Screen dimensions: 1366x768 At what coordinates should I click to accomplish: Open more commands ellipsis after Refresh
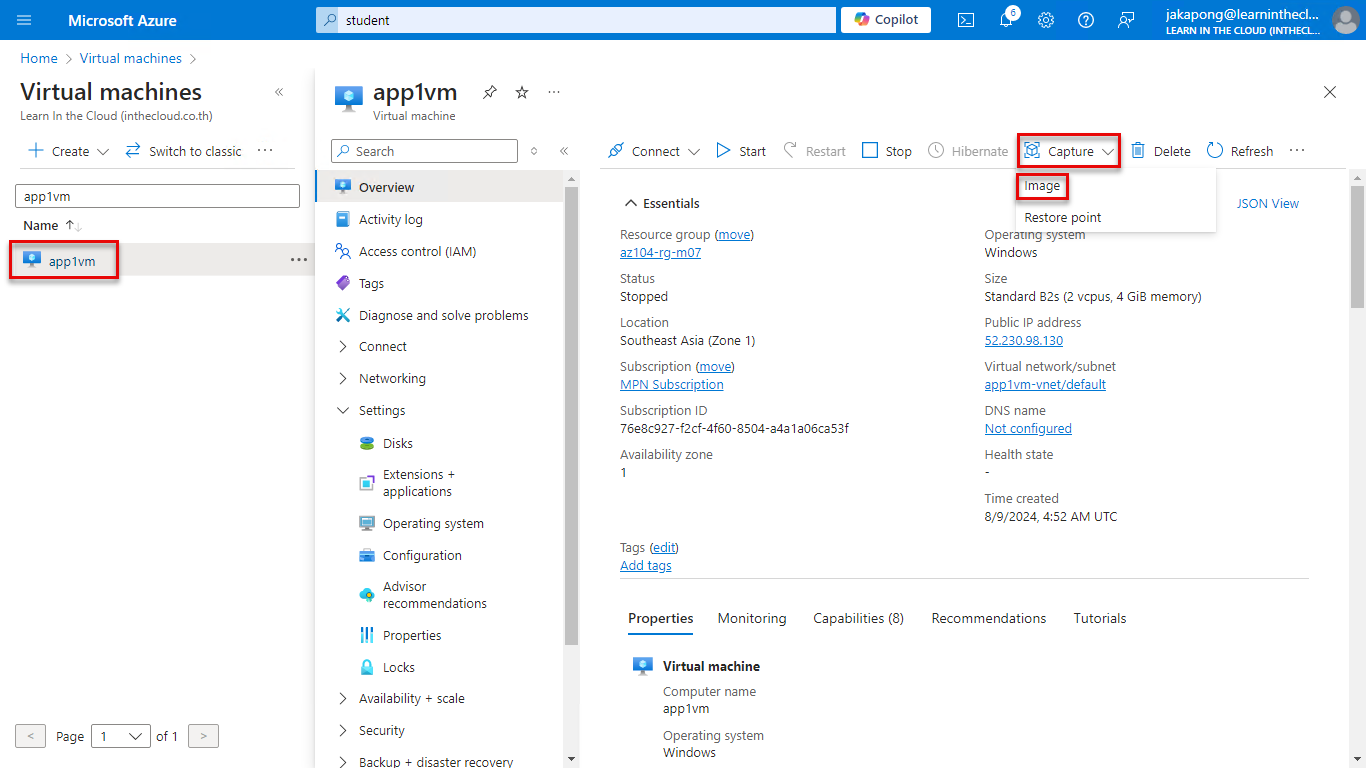point(1297,151)
